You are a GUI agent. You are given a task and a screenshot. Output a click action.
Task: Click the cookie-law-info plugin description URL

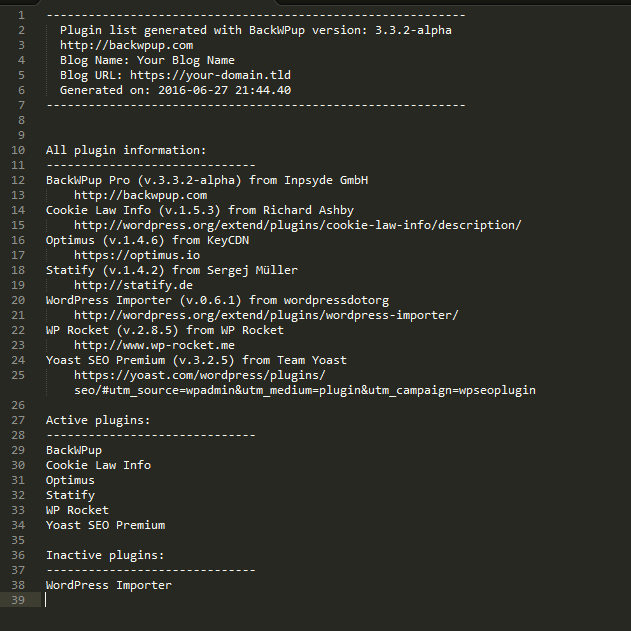coord(298,225)
